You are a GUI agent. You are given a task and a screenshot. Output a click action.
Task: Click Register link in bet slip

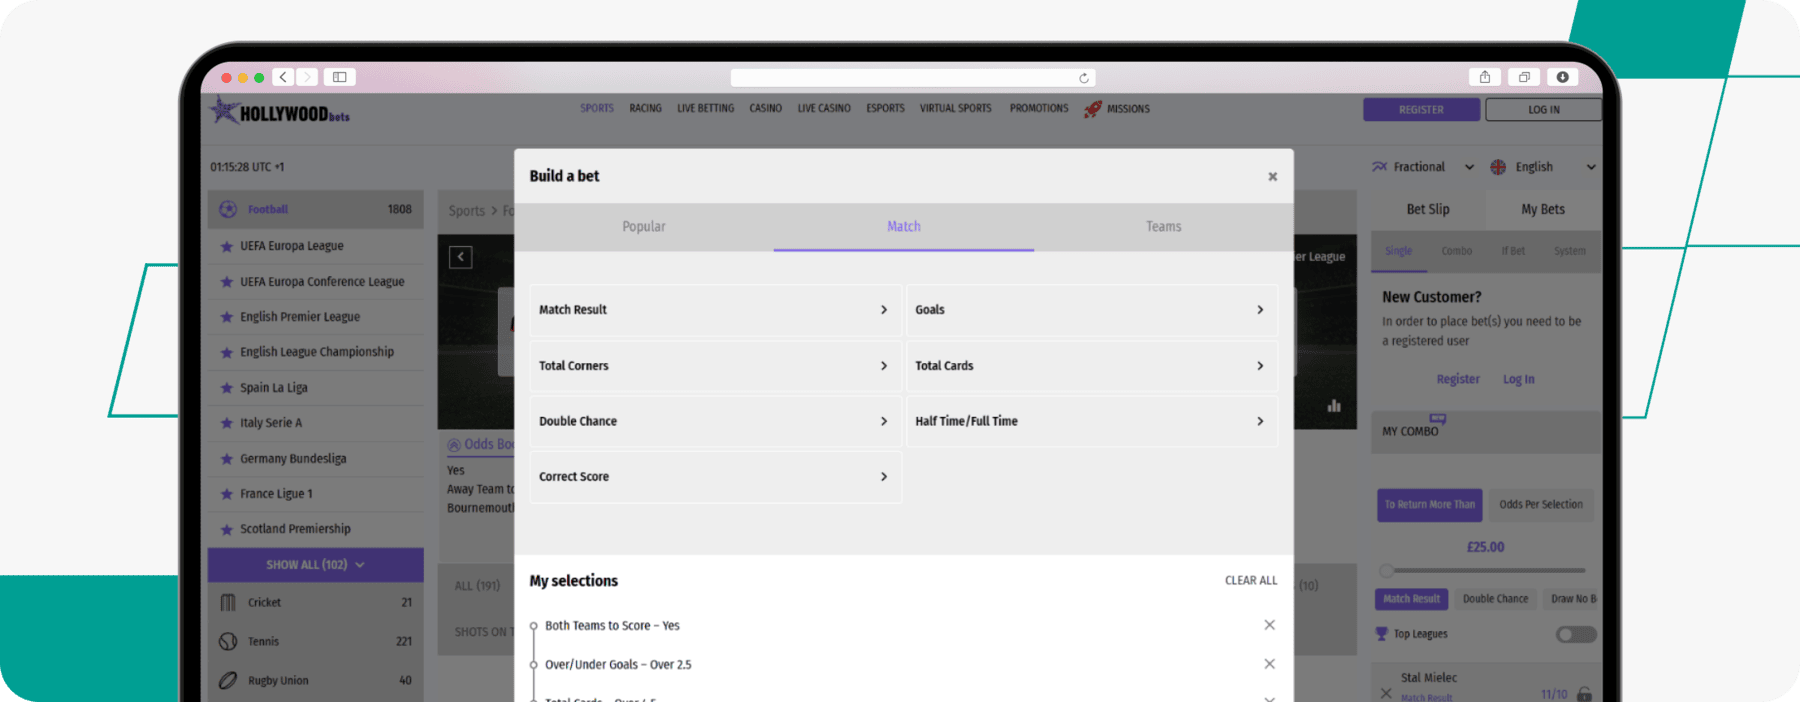(x=1458, y=379)
